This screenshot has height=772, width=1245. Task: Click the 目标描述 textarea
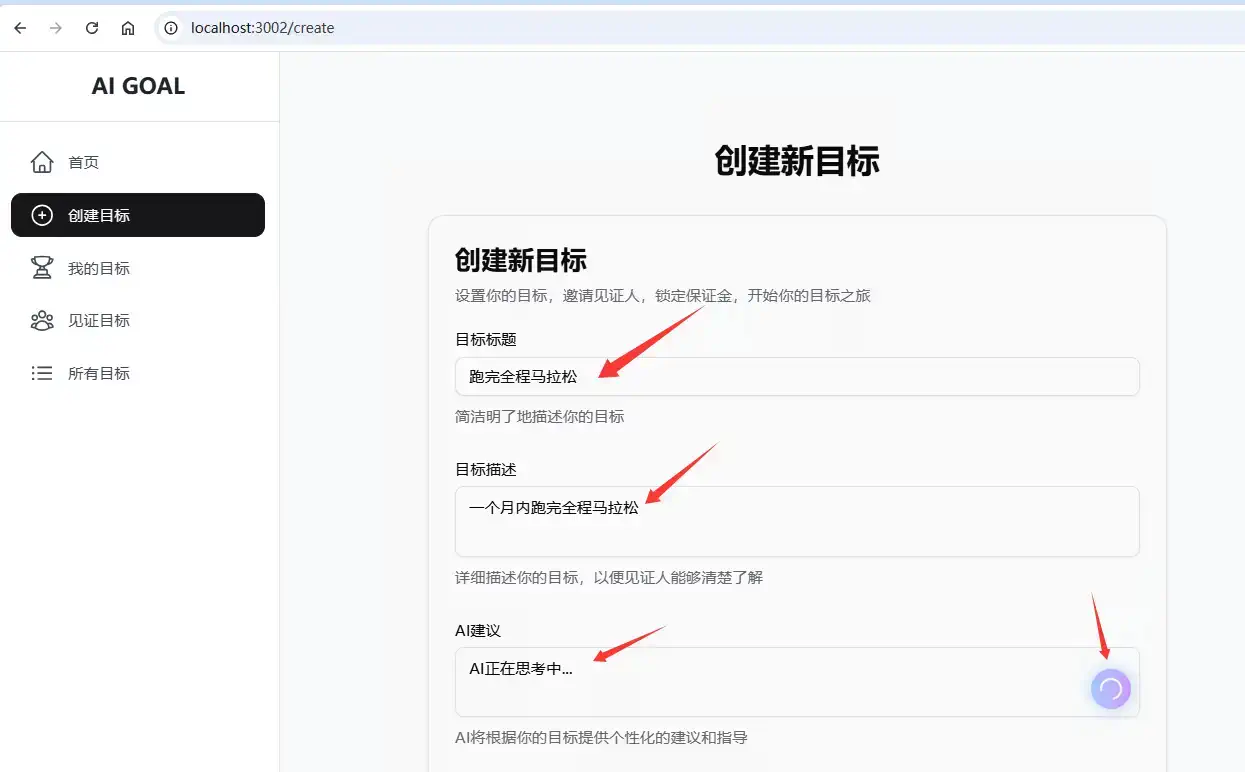pos(797,520)
